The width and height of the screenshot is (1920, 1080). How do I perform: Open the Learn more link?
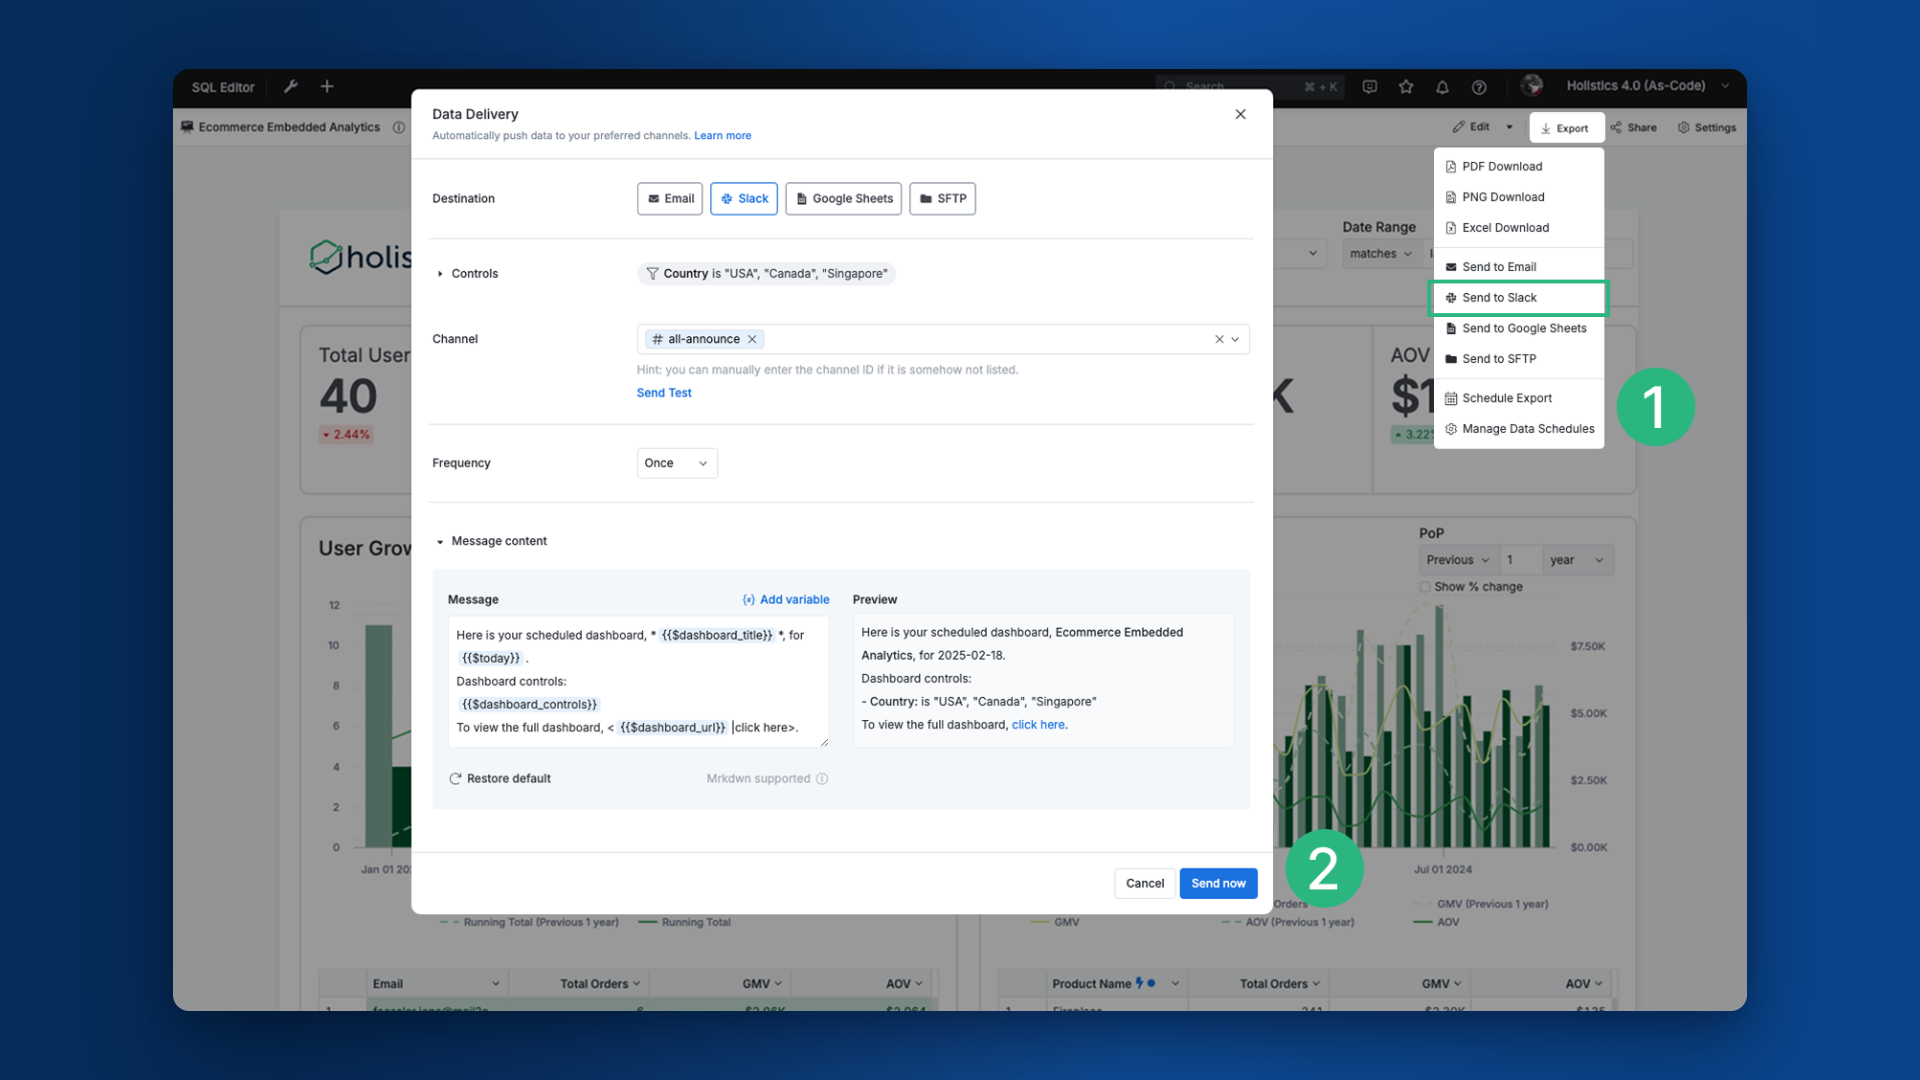coord(722,136)
